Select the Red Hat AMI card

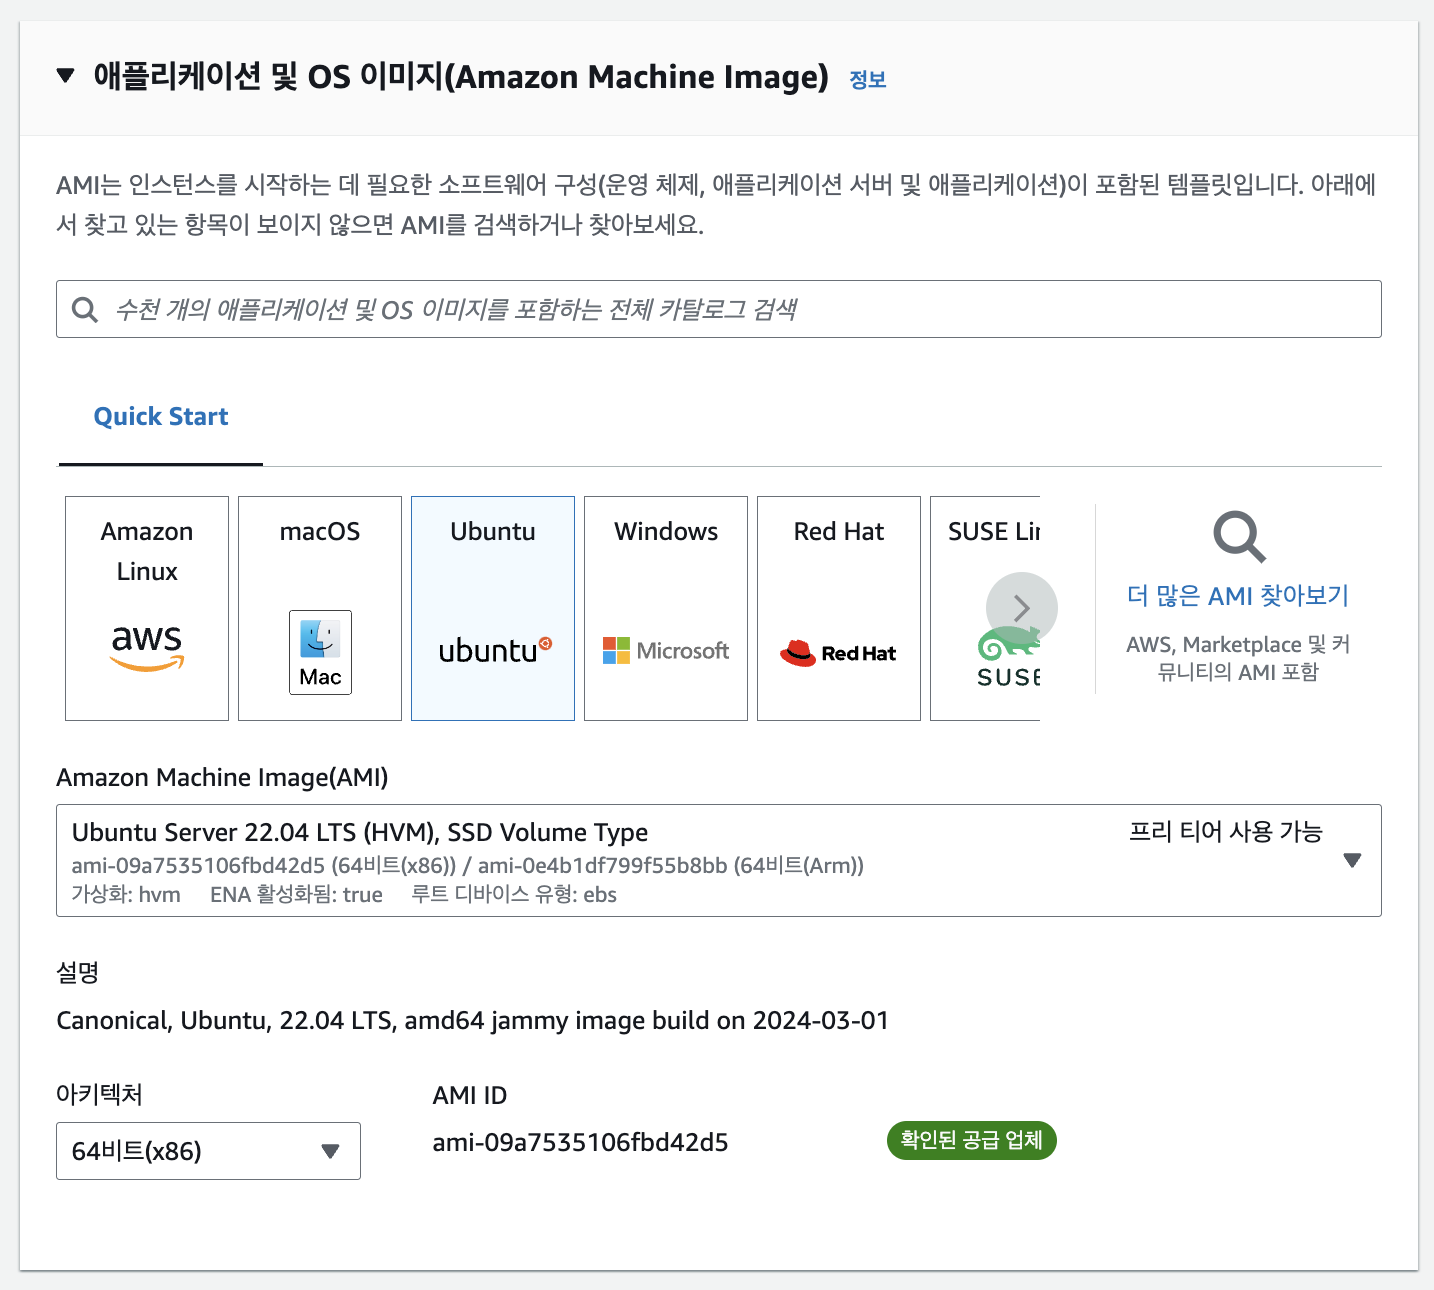click(x=839, y=608)
